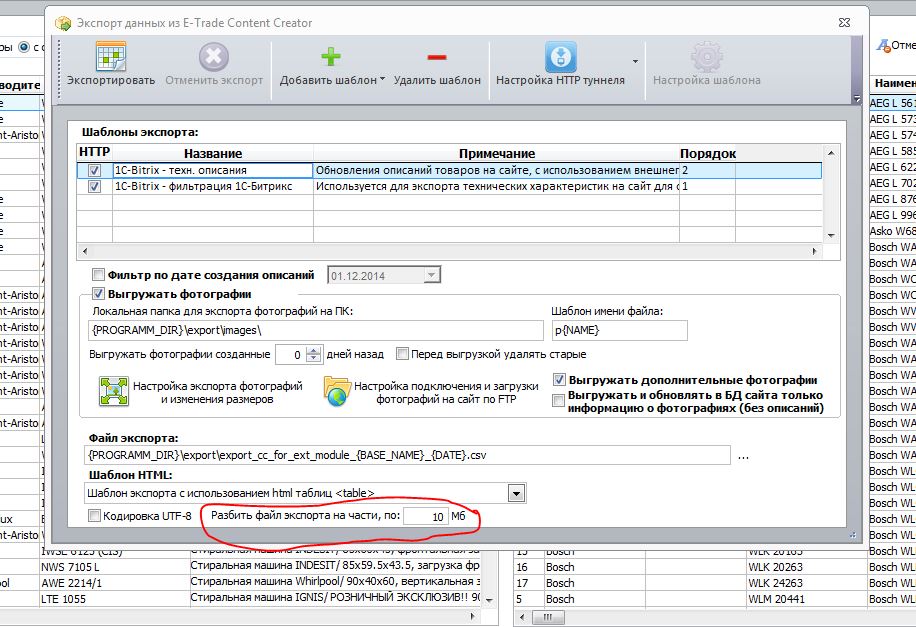
Task: Click the Примечание column header
Action: (497, 153)
